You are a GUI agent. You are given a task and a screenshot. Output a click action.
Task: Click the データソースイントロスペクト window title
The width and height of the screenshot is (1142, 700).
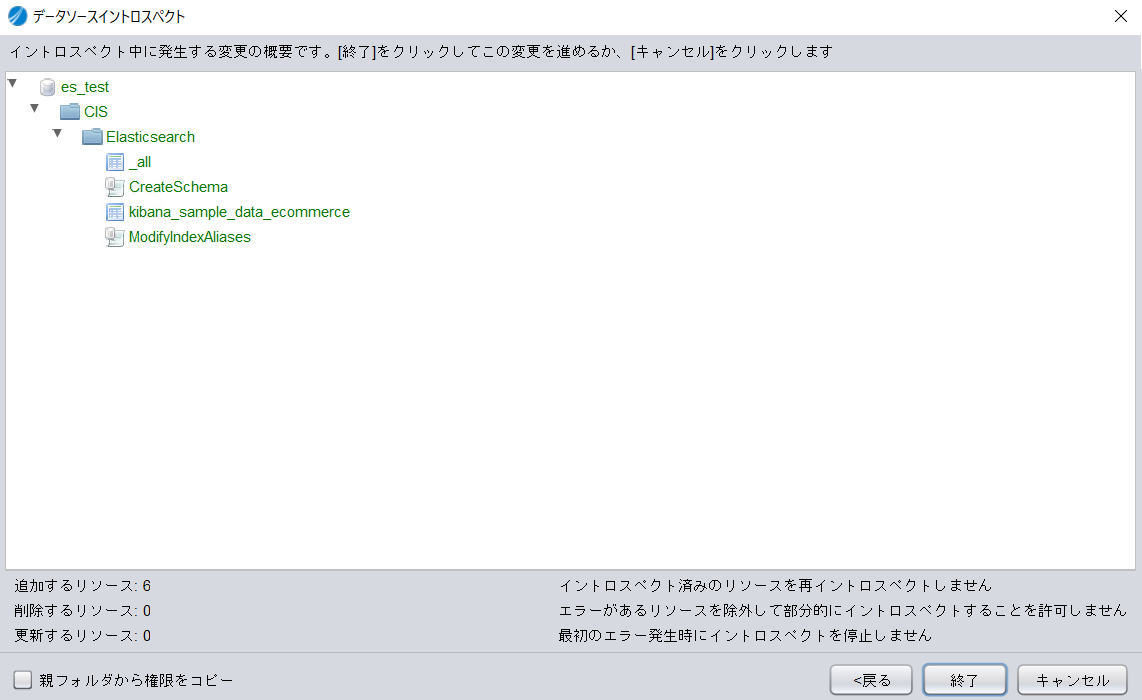[x=109, y=16]
